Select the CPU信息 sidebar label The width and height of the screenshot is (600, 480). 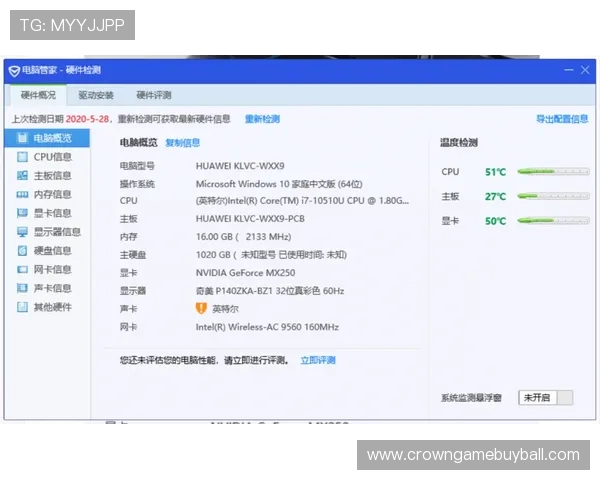click(53, 157)
